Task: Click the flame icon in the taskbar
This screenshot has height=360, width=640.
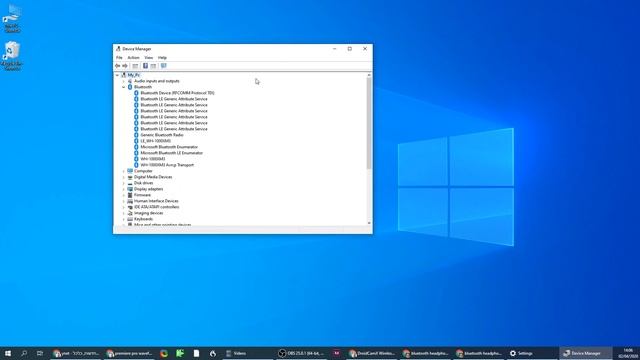Action: click(x=213, y=353)
